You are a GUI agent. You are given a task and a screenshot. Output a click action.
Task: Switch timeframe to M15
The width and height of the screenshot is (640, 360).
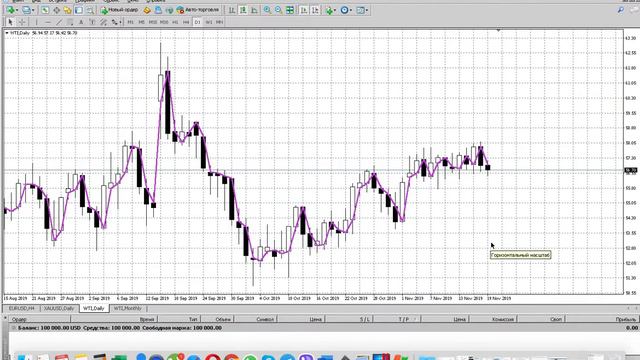(x=153, y=22)
